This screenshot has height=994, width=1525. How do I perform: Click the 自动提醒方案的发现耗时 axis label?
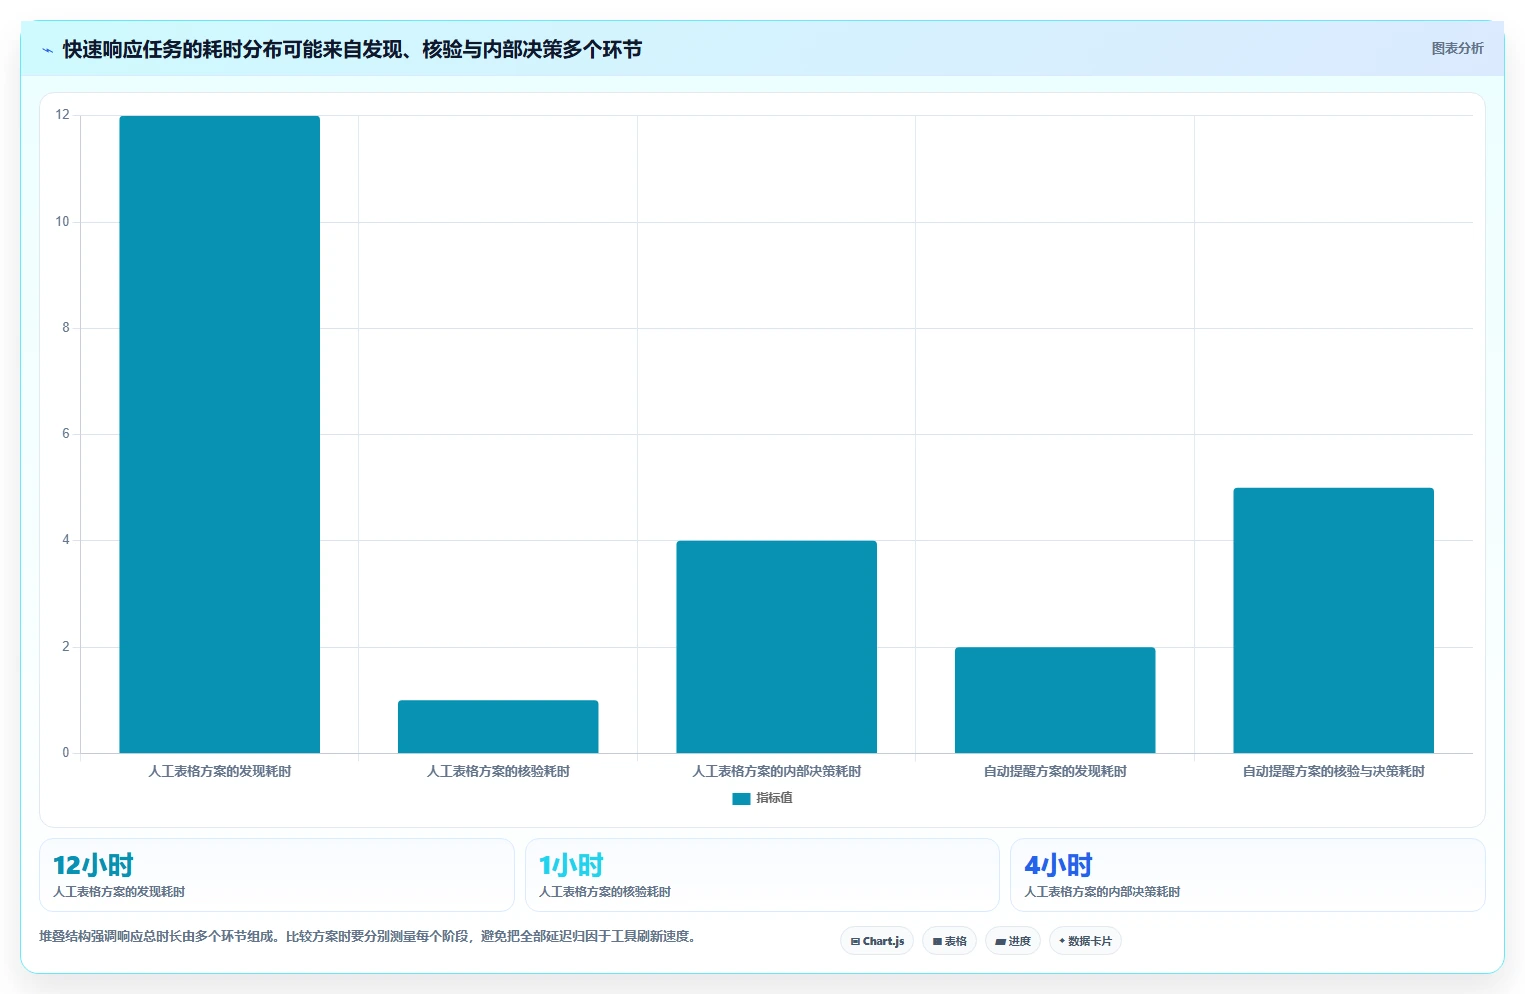coord(1055,771)
